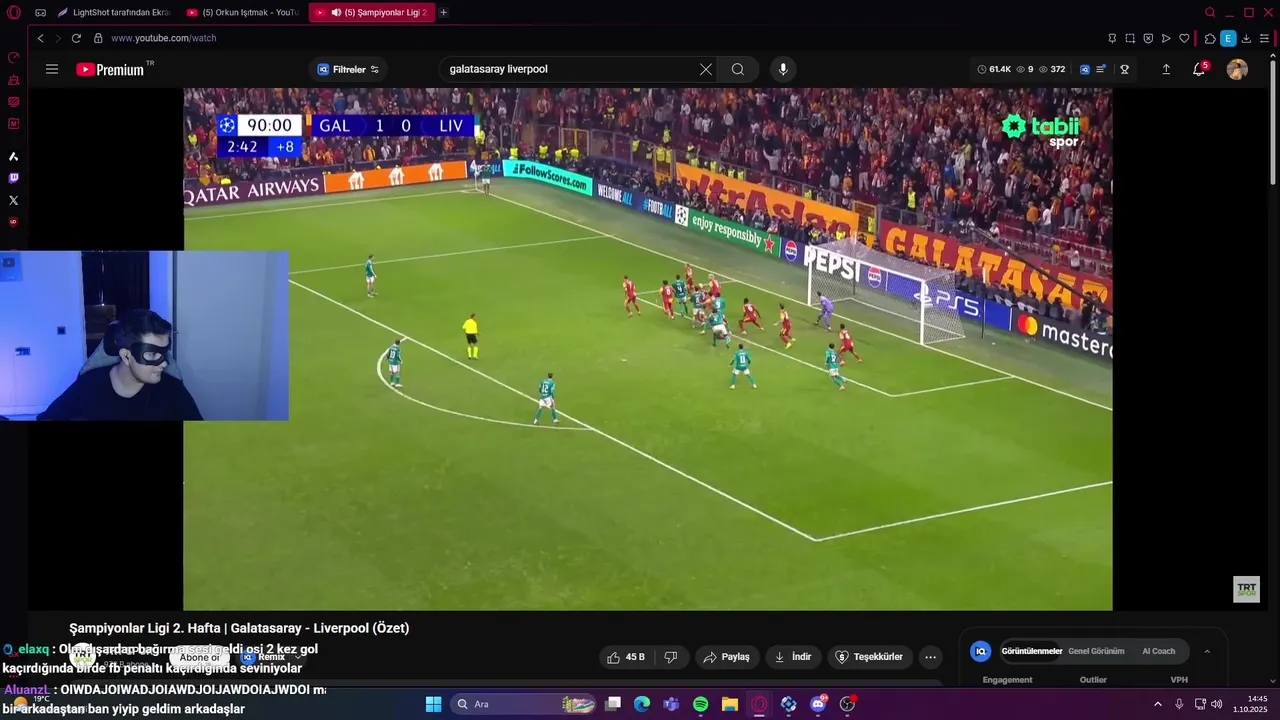
Task: Open Twitch in the Opera sidebar
Action: tap(13, 178)
